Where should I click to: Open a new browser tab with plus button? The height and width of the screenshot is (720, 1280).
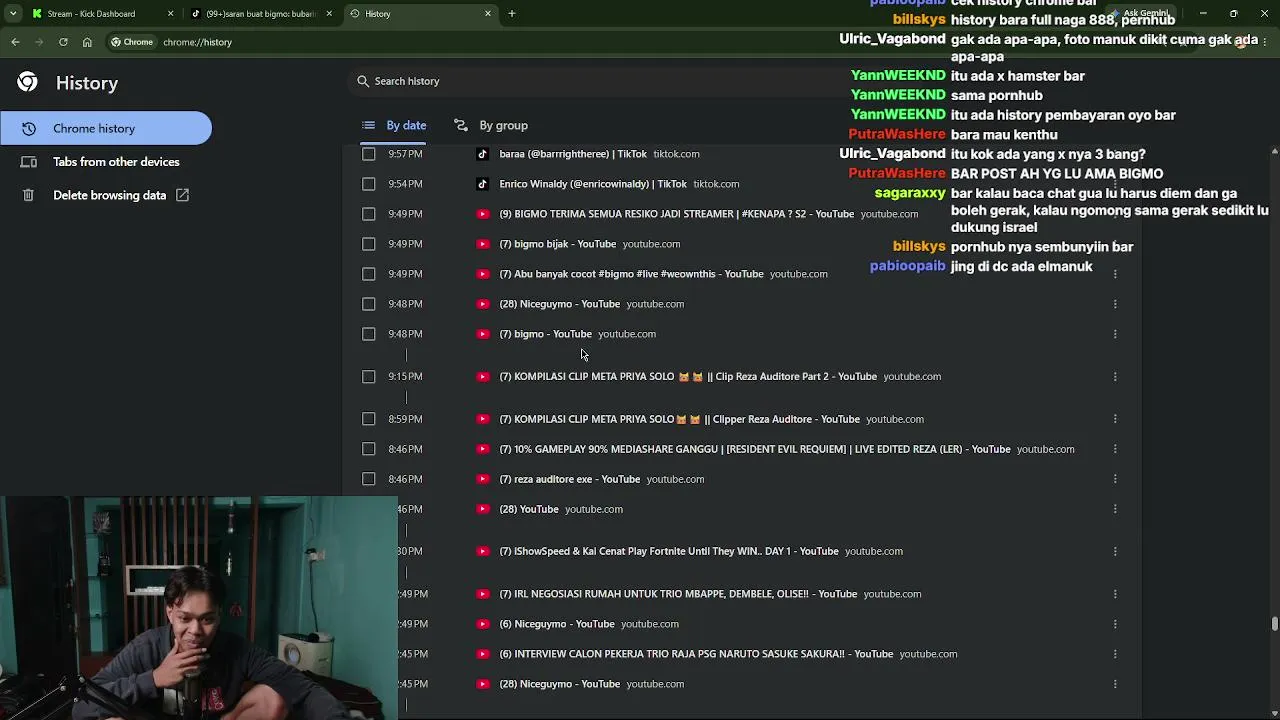pyautogui.click(x=512, y=14)
